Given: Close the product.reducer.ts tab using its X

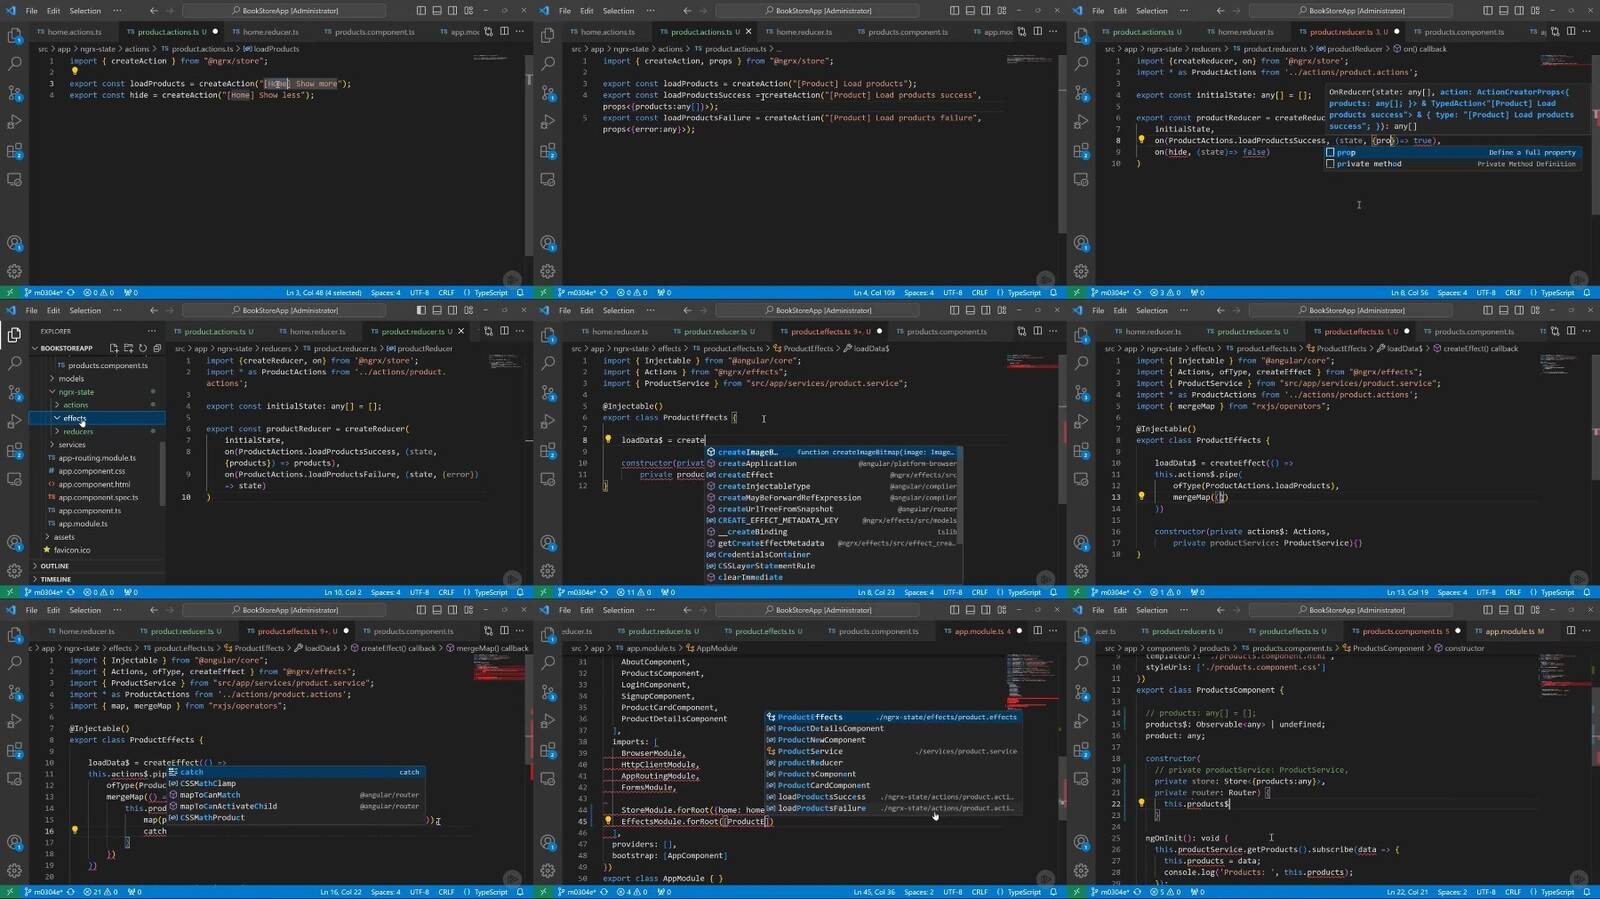Looking at the screenshot, I should click(x=461, y=331).
